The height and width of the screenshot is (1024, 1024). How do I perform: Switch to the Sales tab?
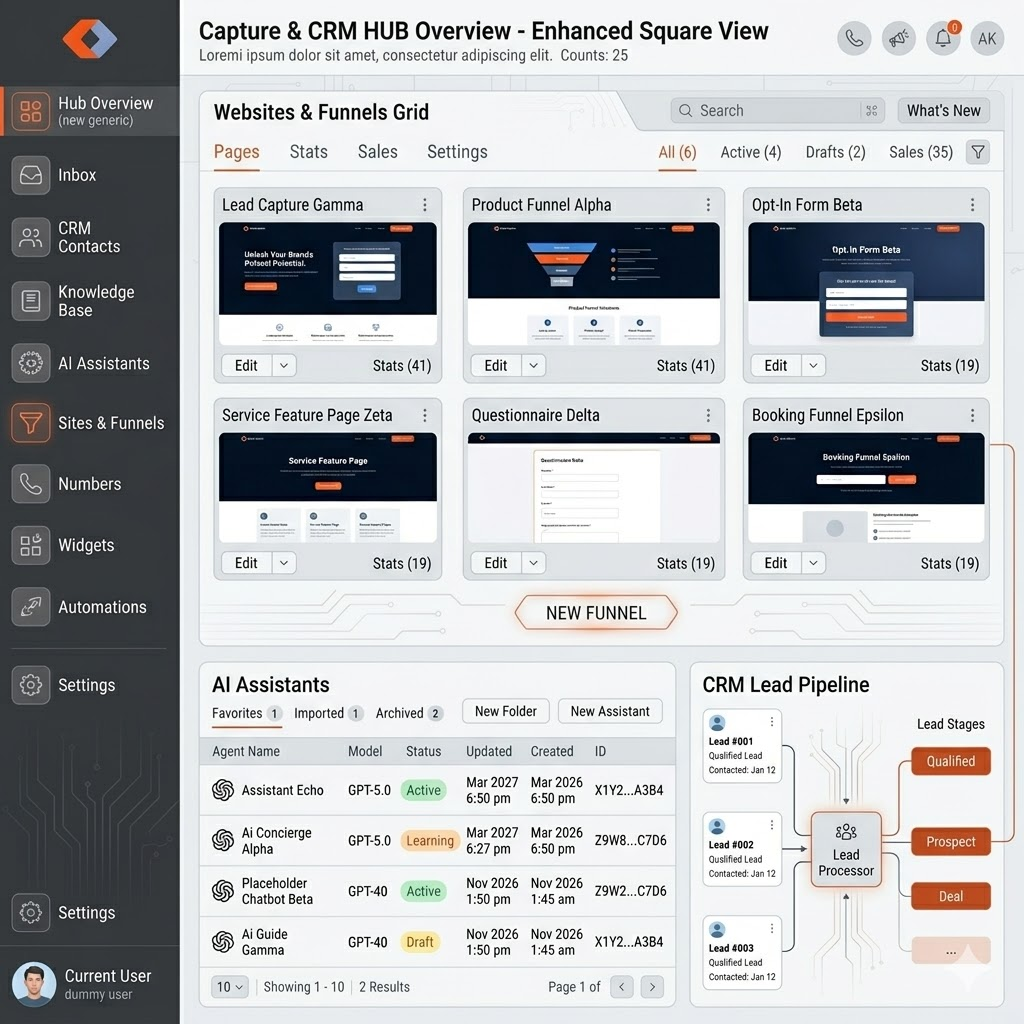pos(377,152)
